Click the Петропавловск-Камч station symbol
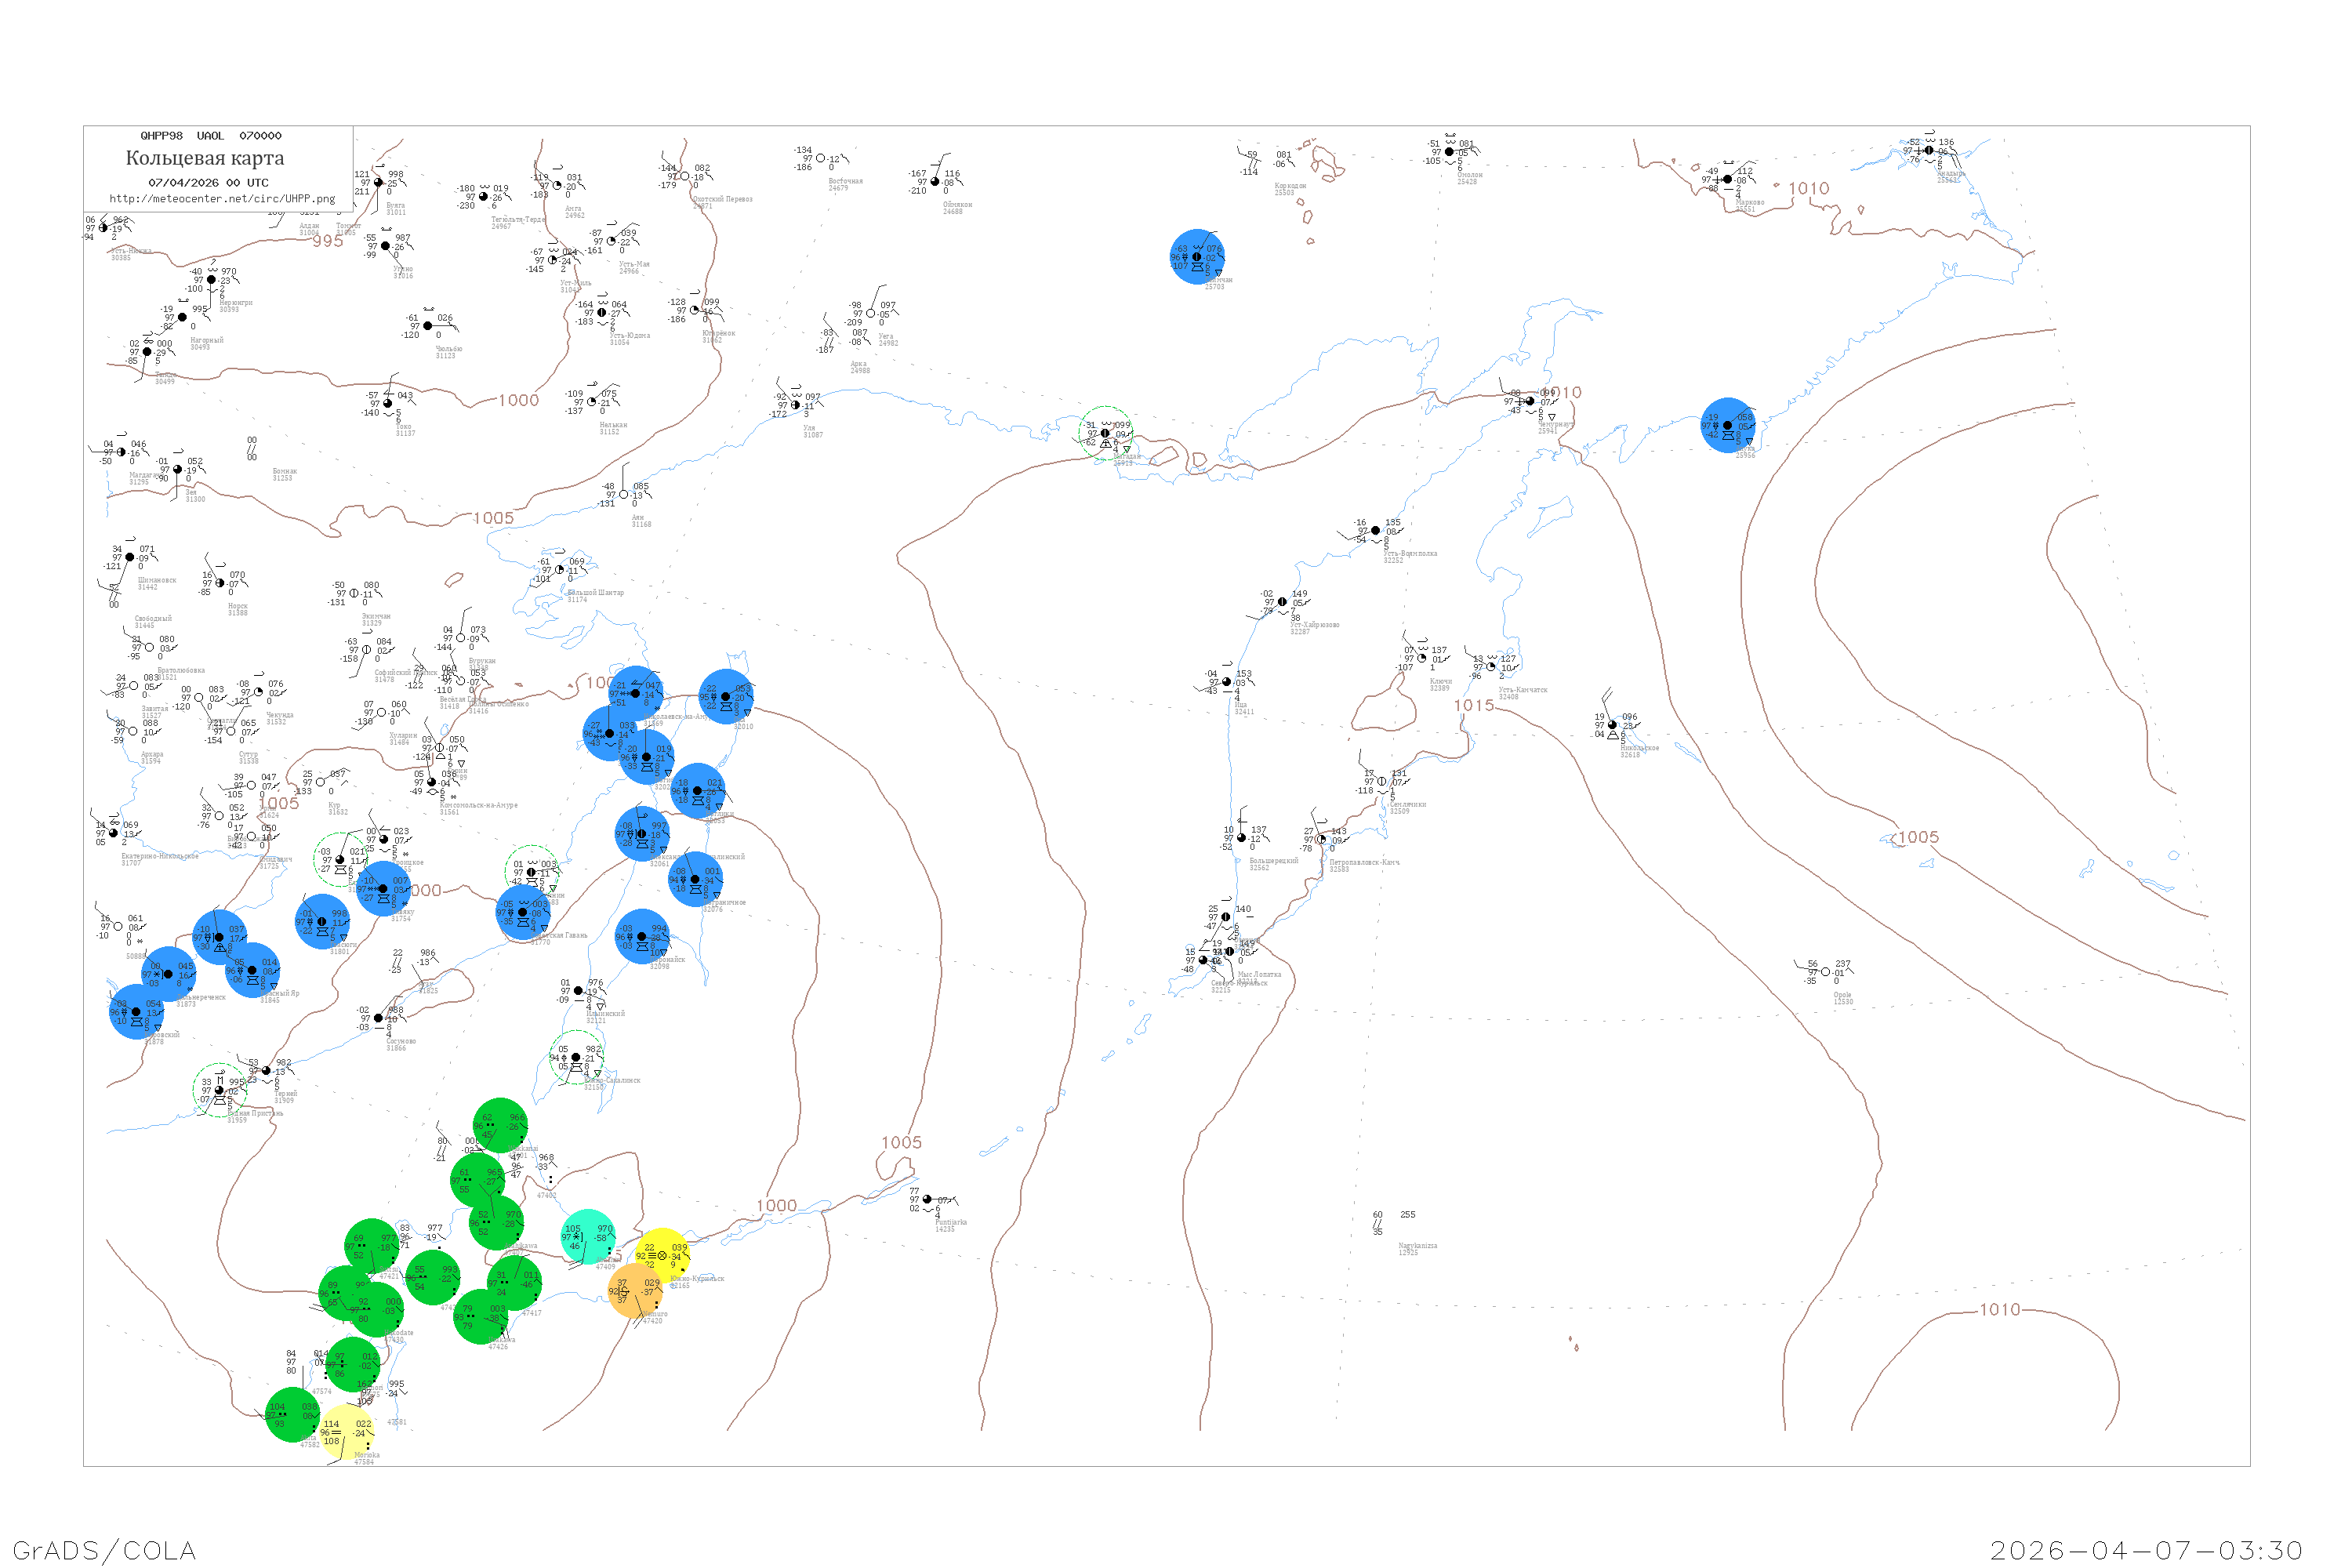The image size is (2352, 1568). tap(1321, 839)
